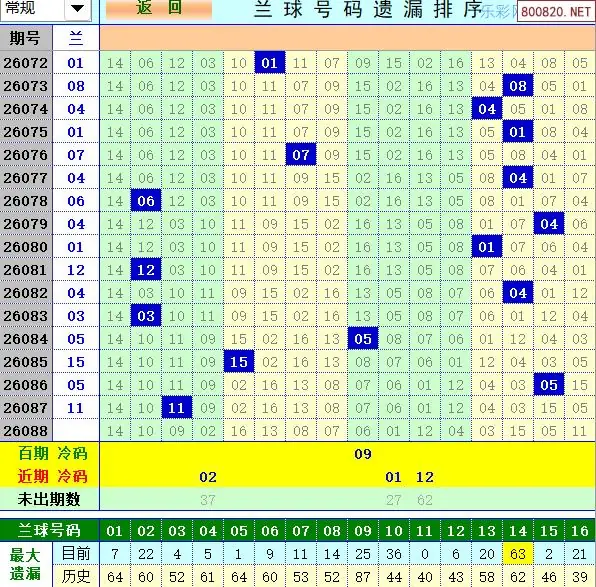596x587 pixels.
Task: Click highlighted 12 cell in row 26081
Action: coord(146,270)
